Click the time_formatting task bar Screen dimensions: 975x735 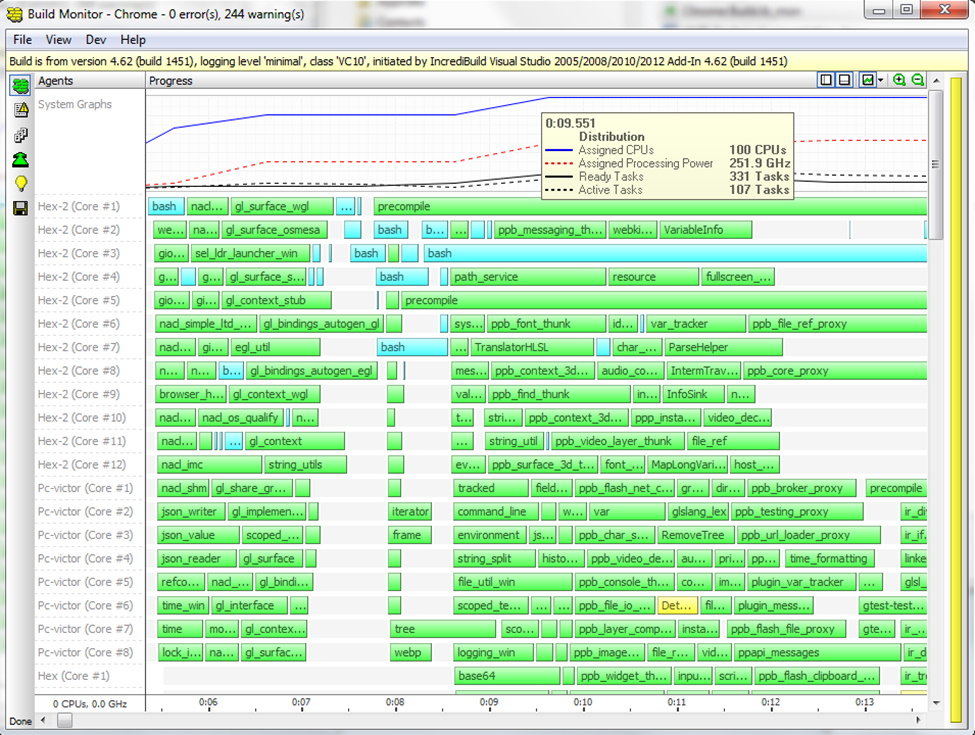click(x=829, y=558)
